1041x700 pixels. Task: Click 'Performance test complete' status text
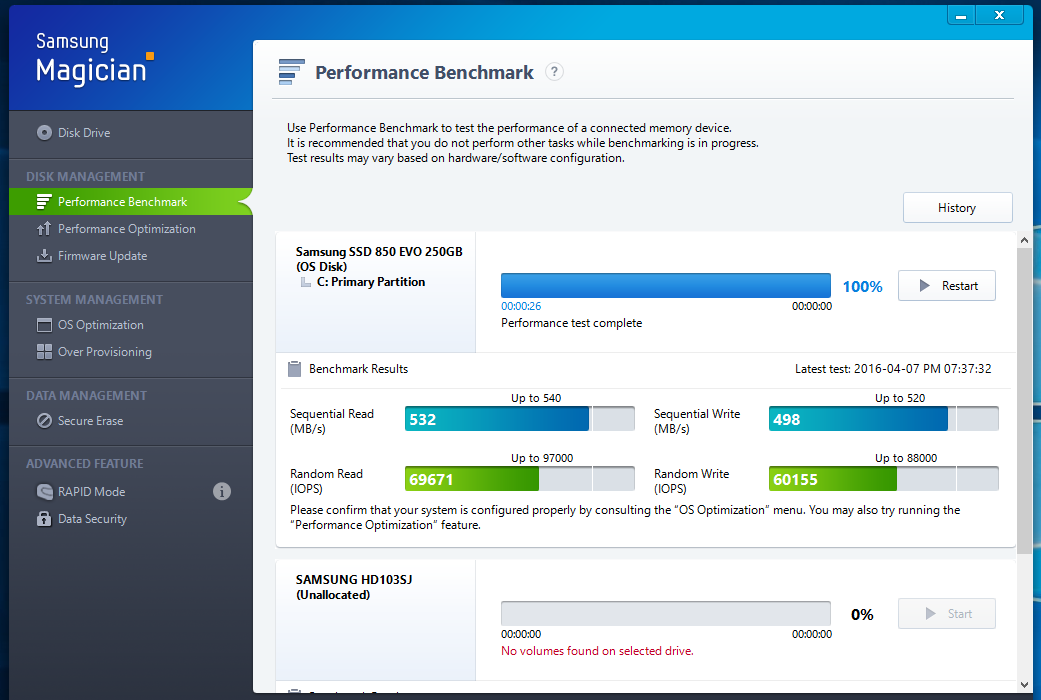point(572,323)
